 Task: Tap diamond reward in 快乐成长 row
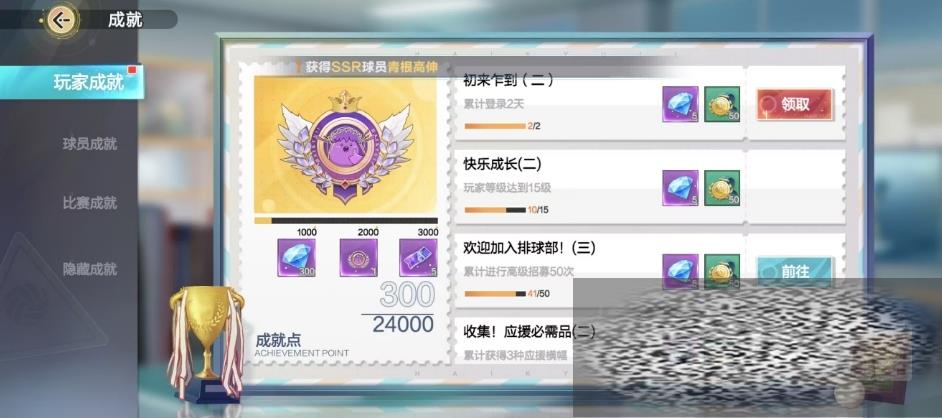click(681, 188)
